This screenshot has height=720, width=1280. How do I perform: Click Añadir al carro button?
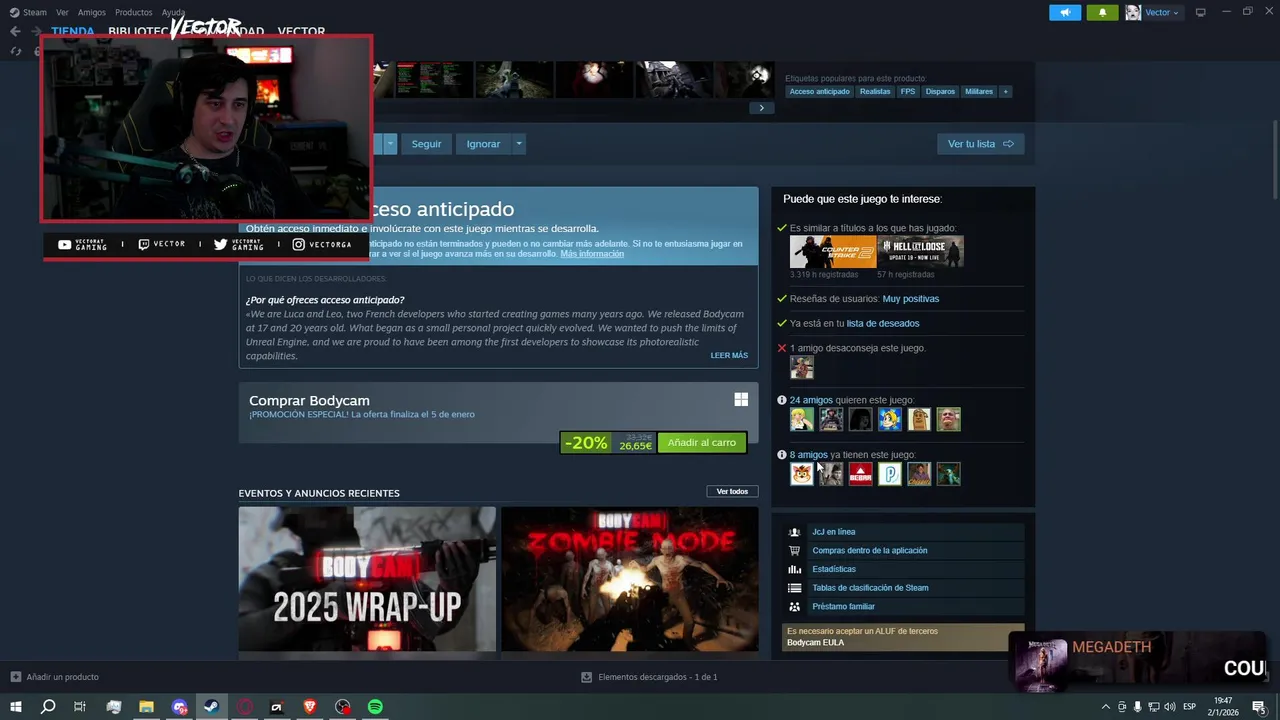point(701,442)
